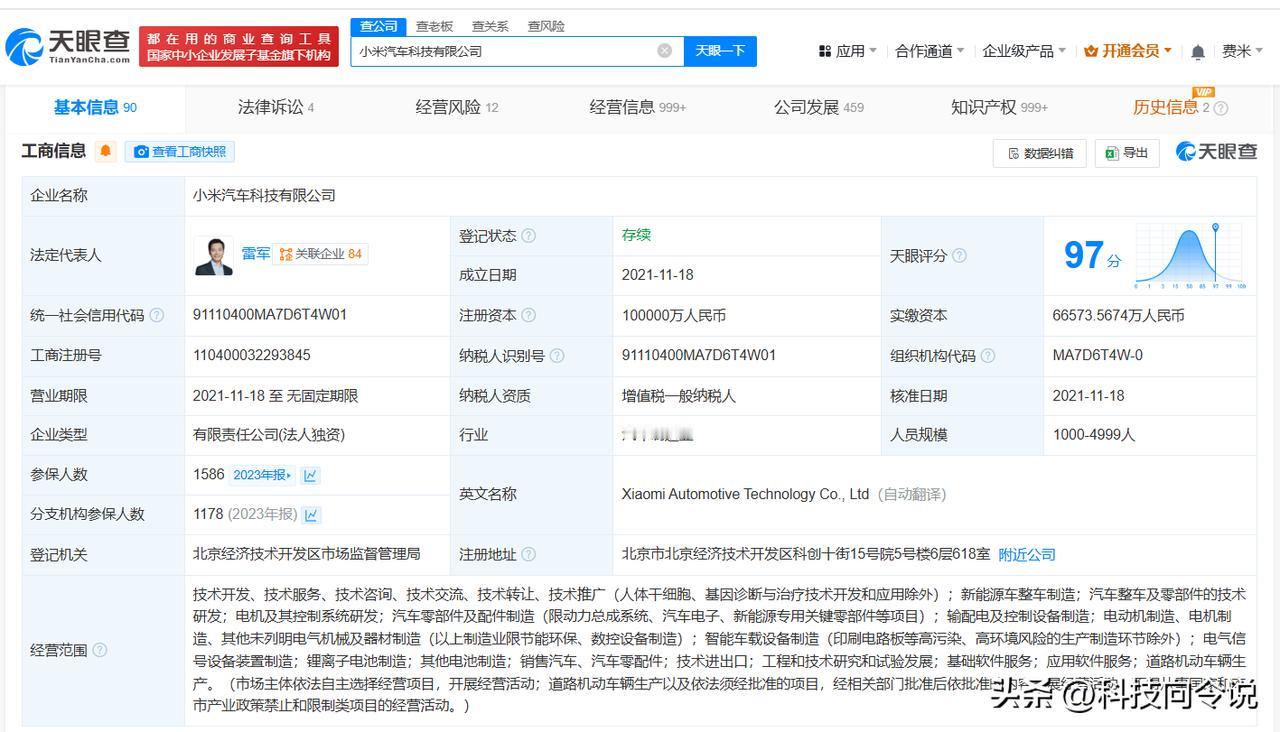The height and width of the screenshot is (732, 1280).
Task: Click help icon next to 注册地址
Action: (x=529, y=554)
